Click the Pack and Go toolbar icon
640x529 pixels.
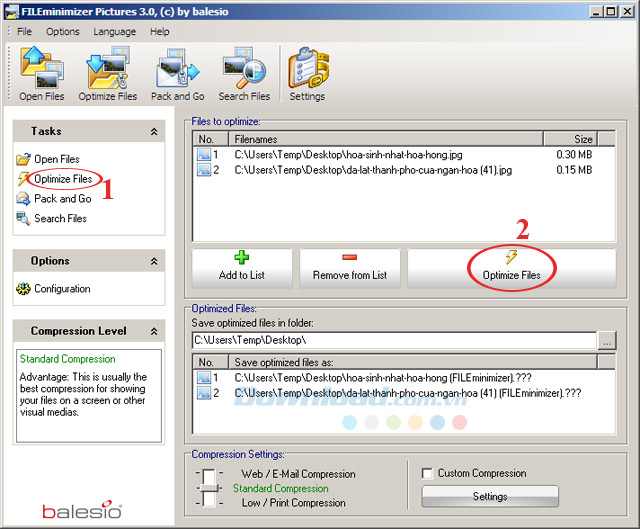(x=178, y=73)
